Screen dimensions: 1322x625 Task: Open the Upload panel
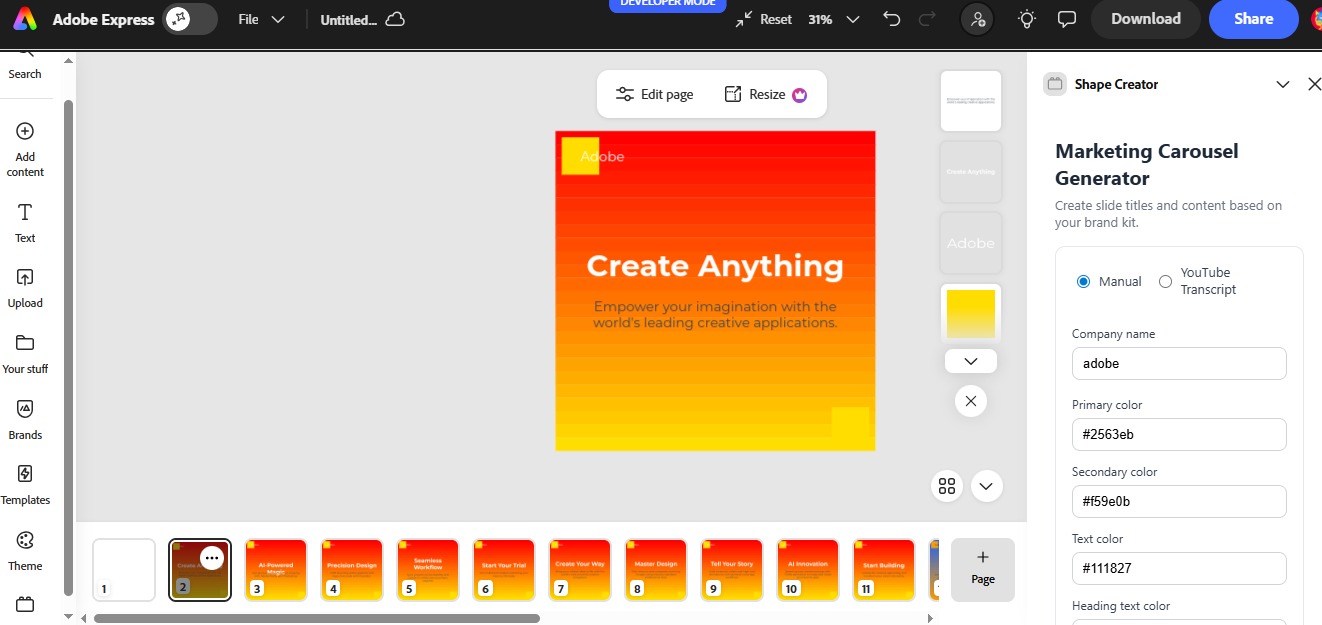tap(25, 288)
